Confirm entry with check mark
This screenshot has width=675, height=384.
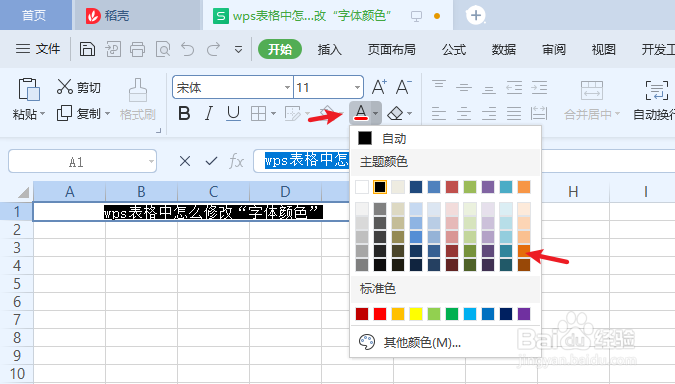coord(211,161)
